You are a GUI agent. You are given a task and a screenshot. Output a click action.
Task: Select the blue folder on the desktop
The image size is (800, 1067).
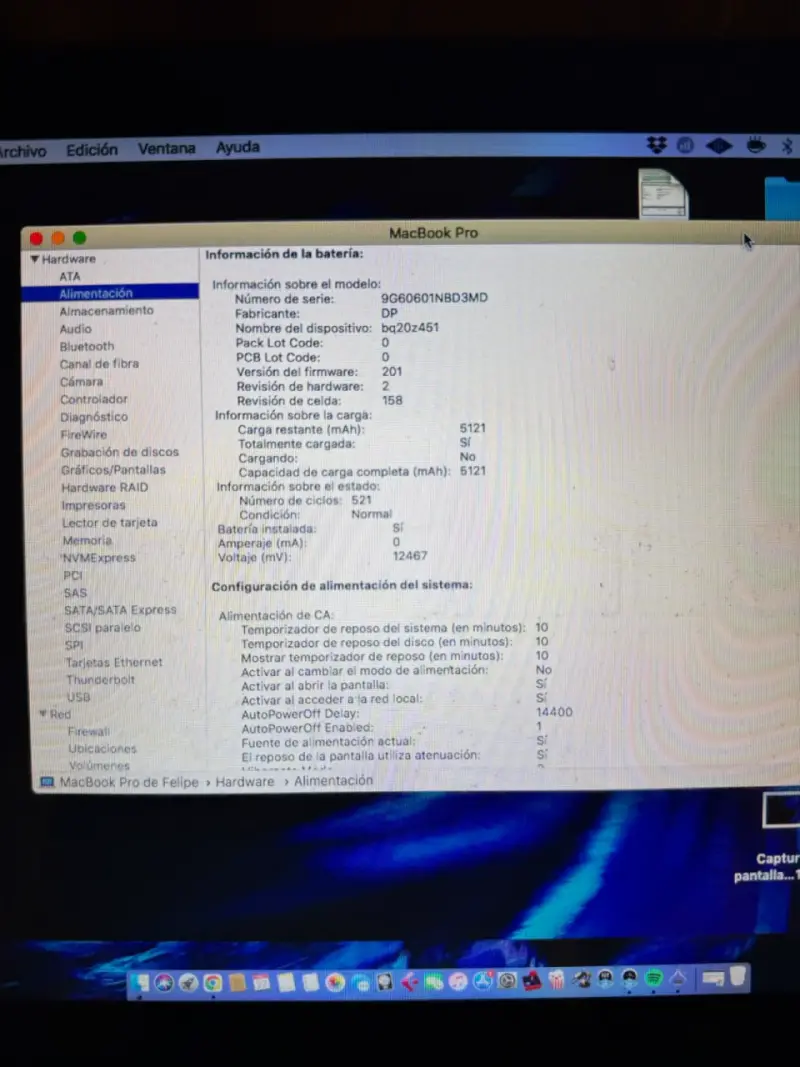pyautogui.click(x=783, y=198)
